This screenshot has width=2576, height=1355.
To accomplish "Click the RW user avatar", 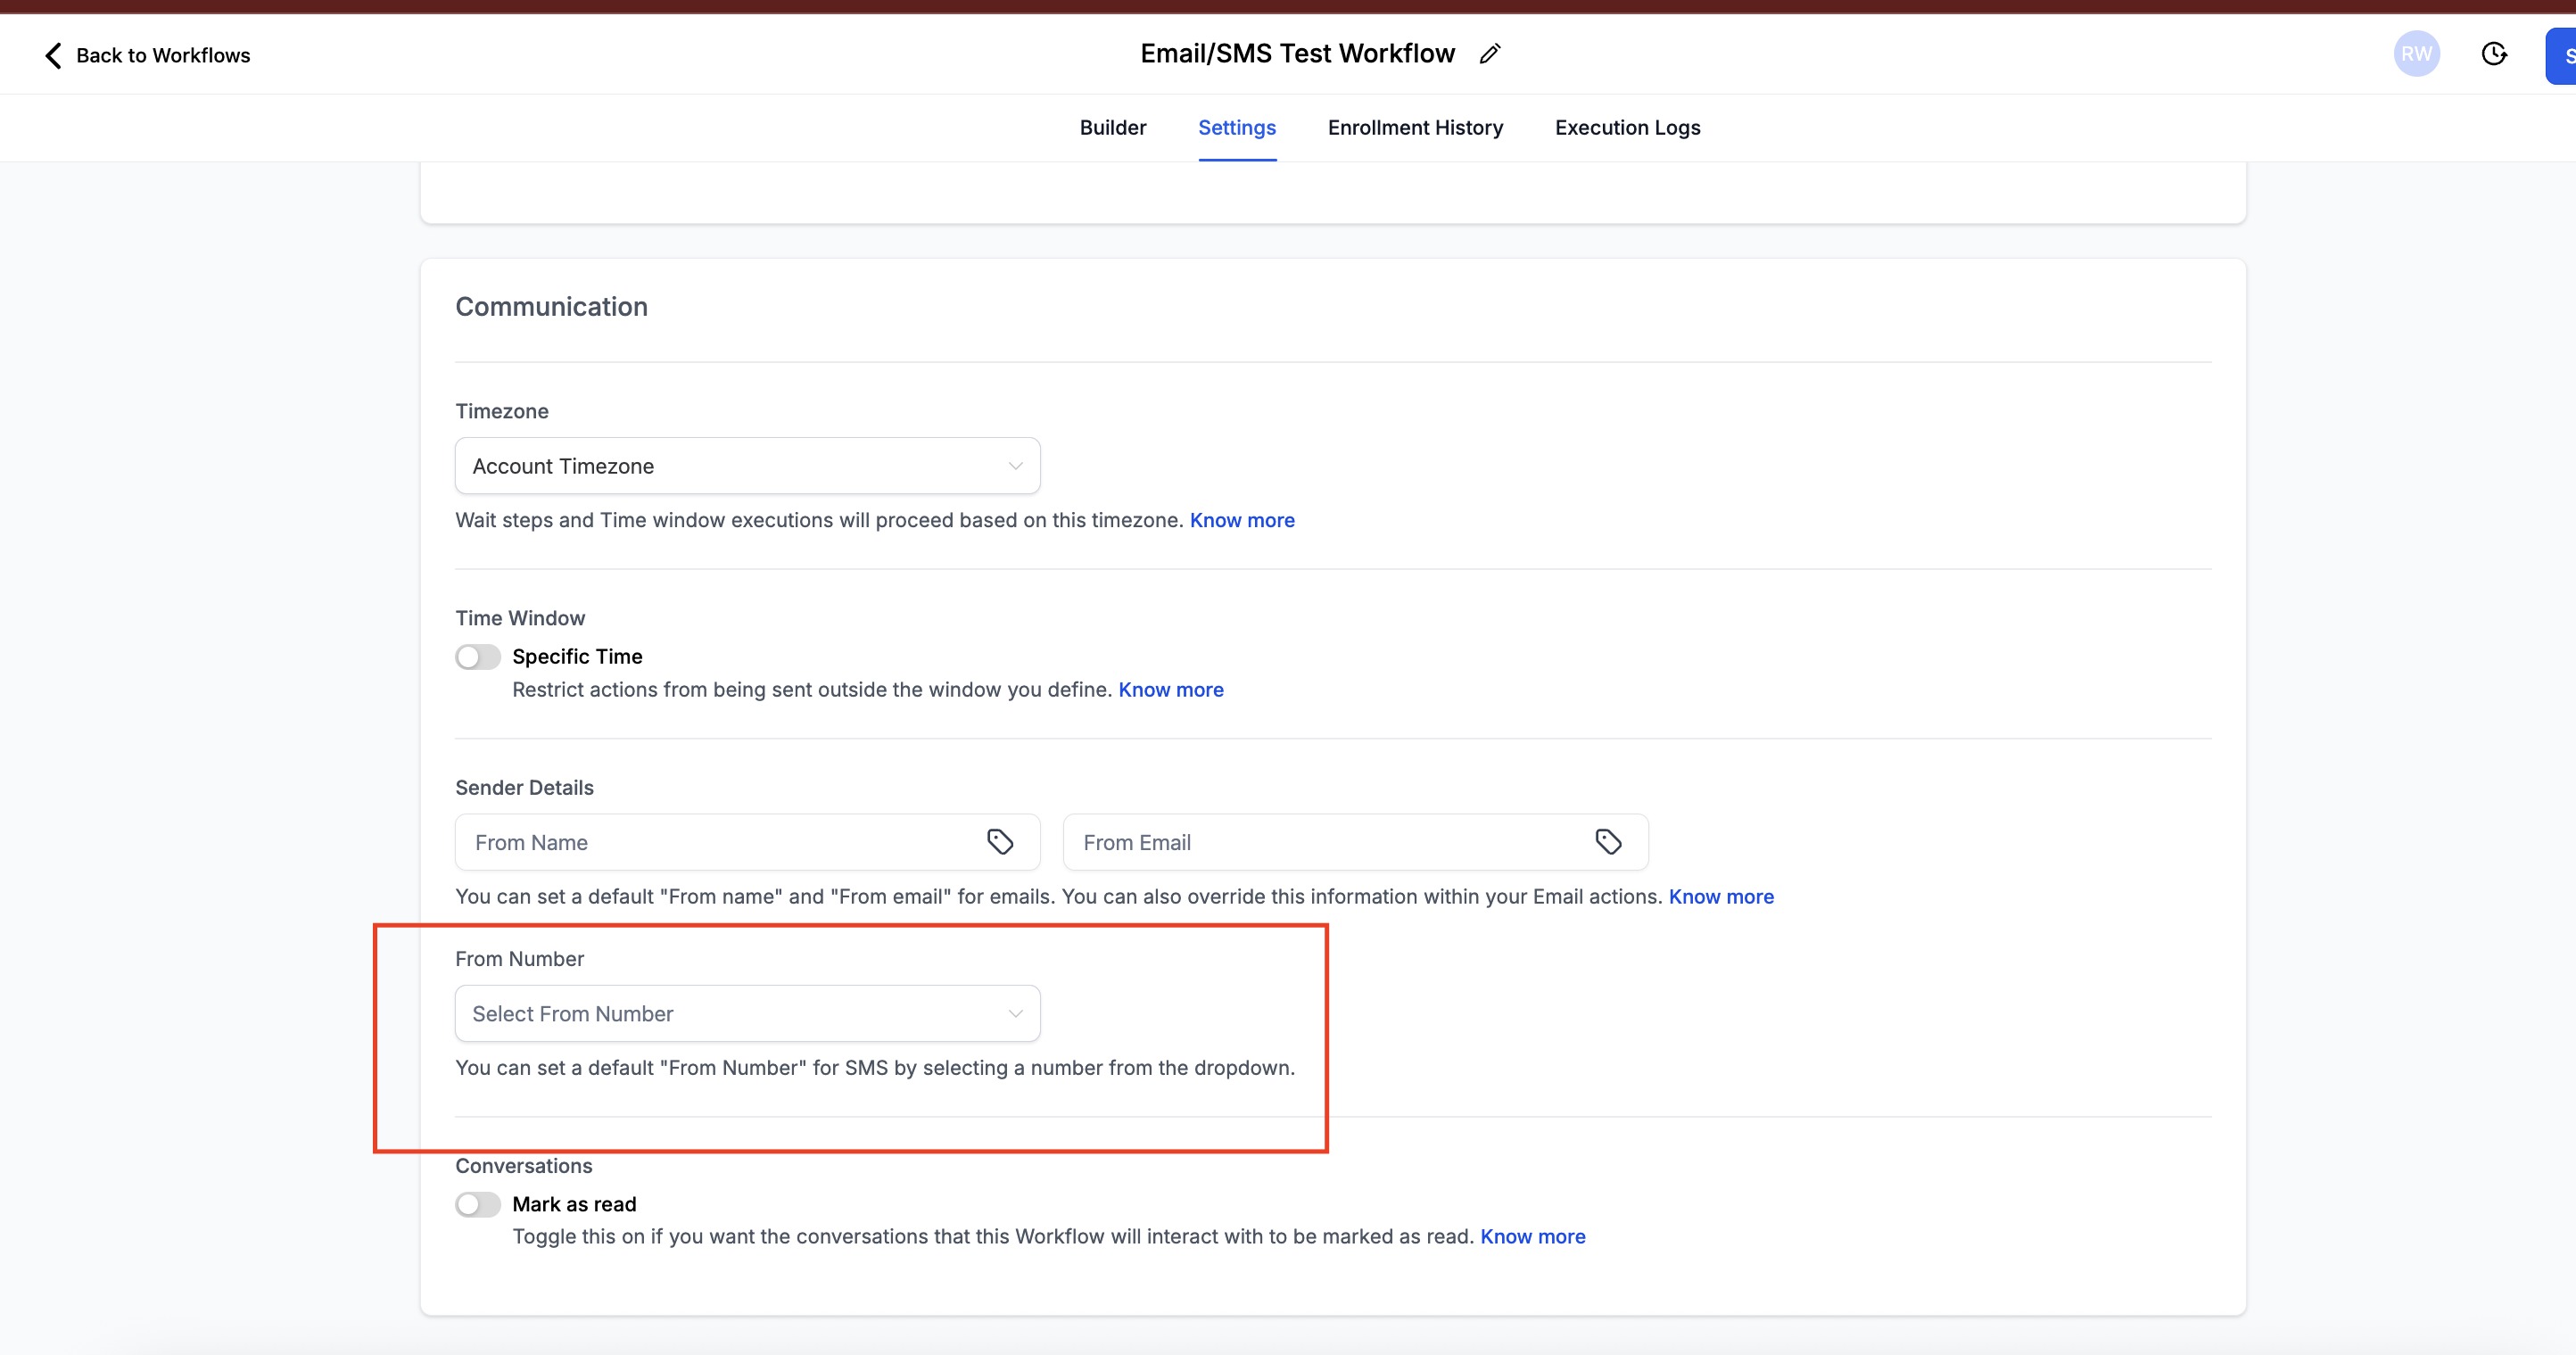I will point(2416,54).
